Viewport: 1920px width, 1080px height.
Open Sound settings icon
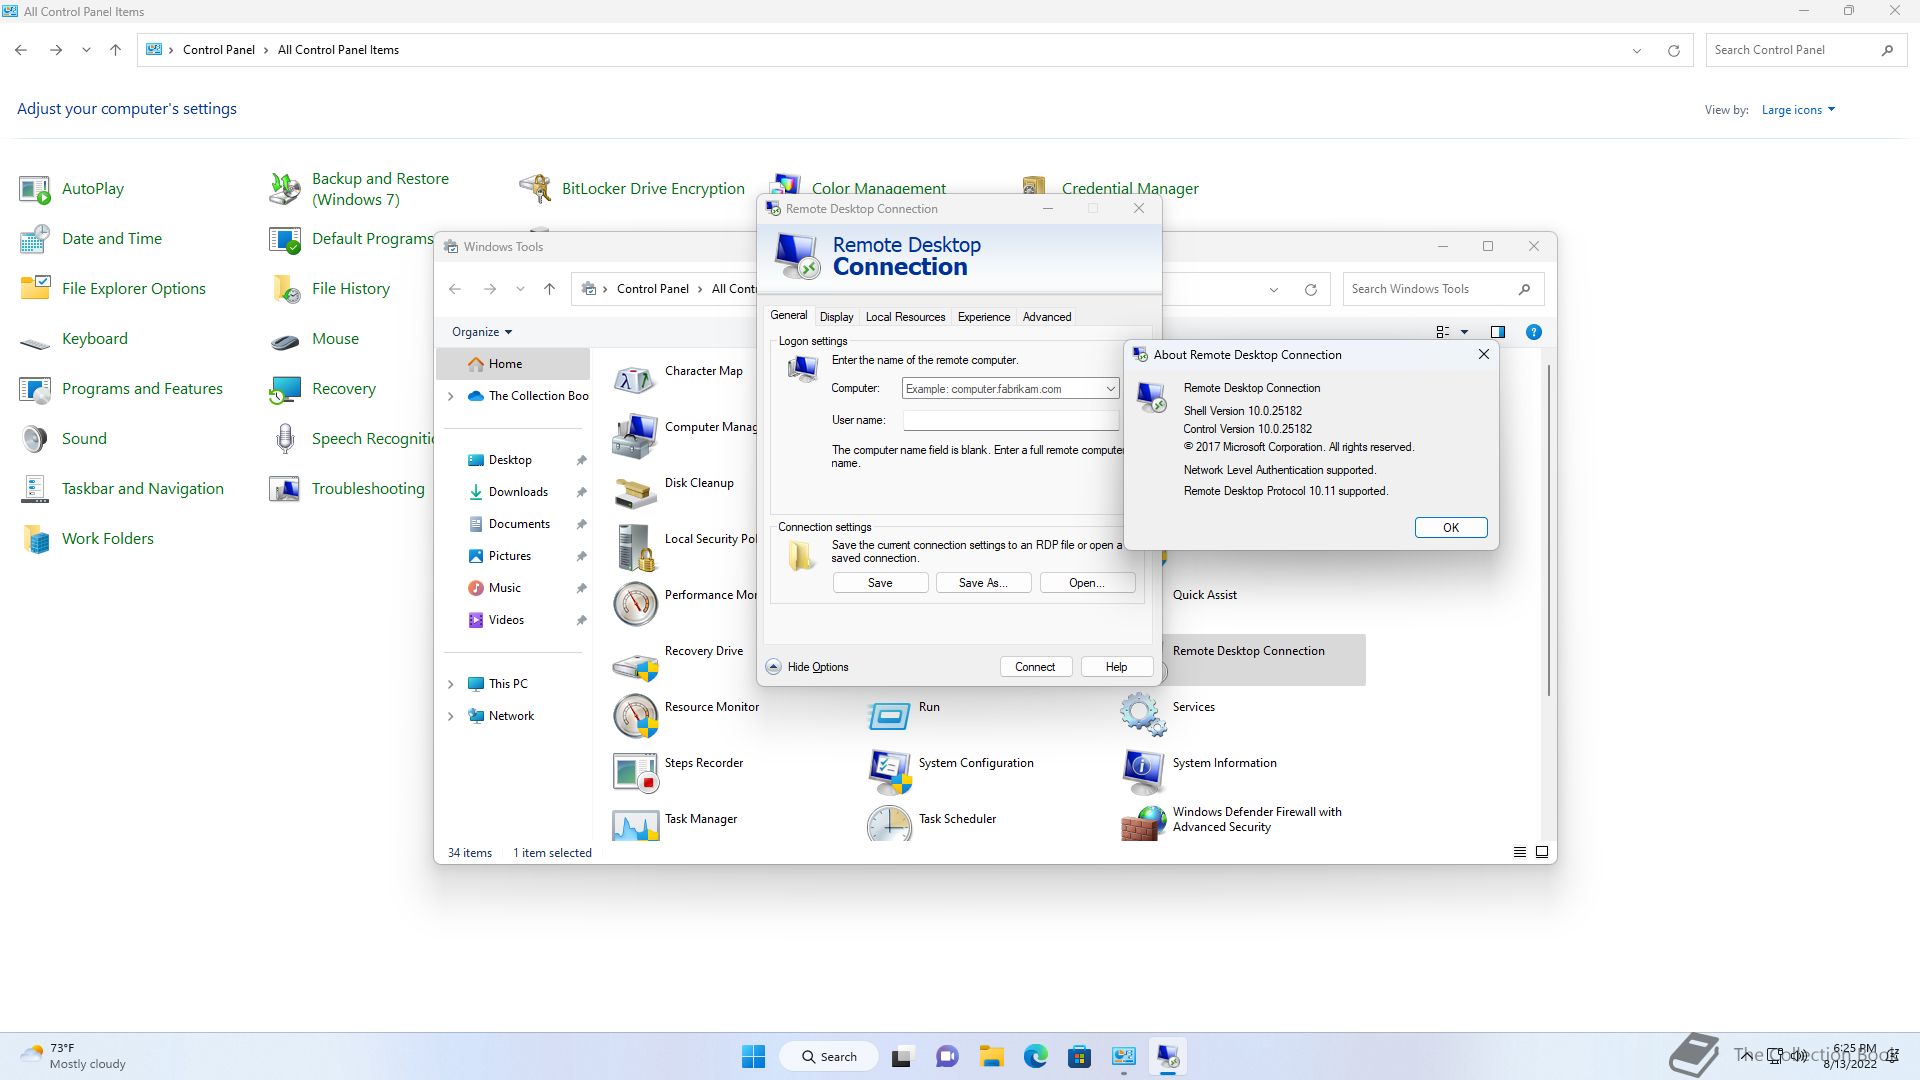coord(35,439)
